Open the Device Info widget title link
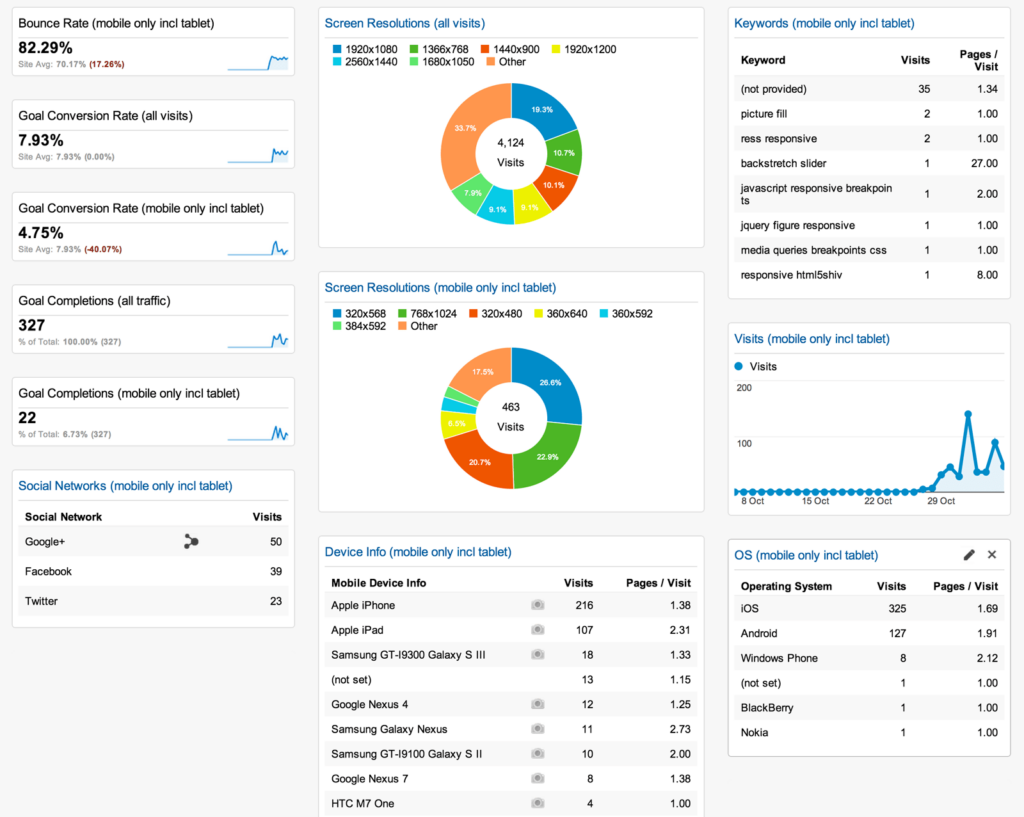 tap(418, 553)
